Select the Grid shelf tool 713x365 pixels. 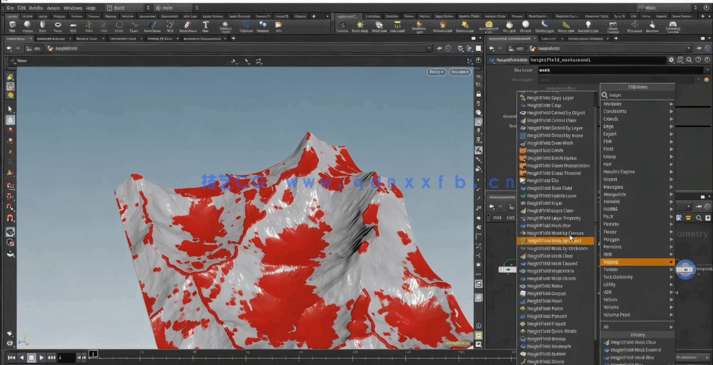pos(73,26)
